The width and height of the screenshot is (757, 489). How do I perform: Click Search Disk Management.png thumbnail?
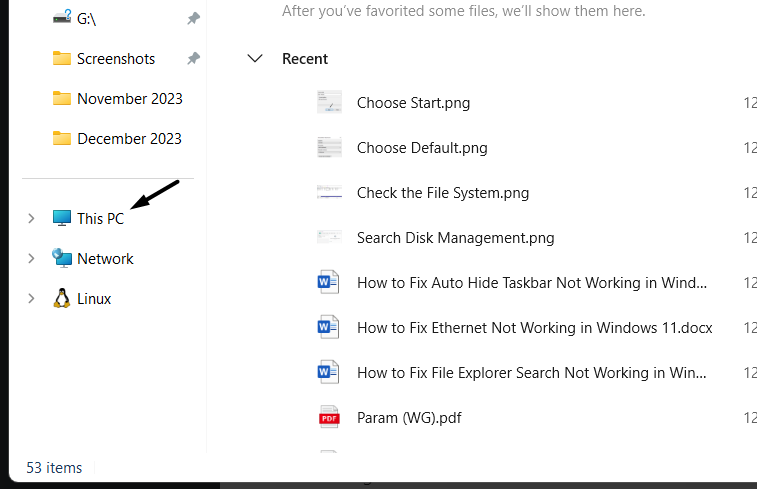pyautogui.click(x=329, y=237)
